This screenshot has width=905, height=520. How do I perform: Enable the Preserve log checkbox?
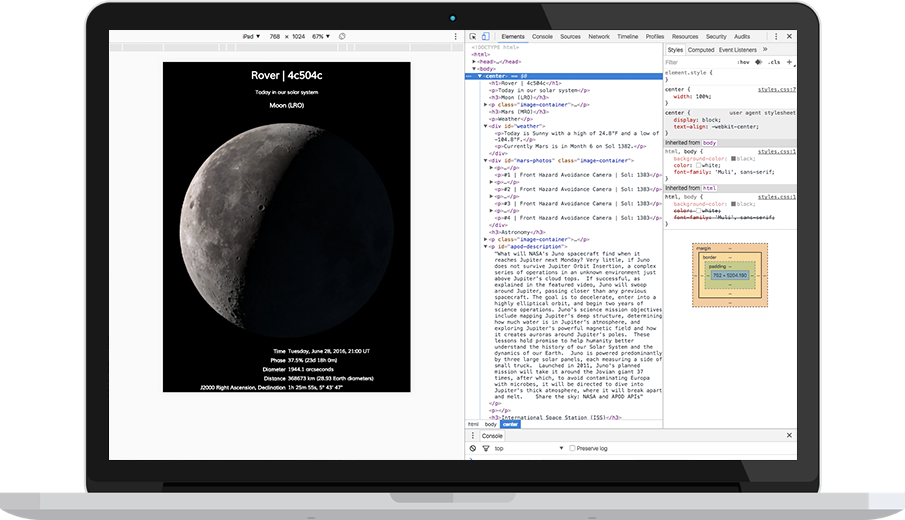point(572,448)
